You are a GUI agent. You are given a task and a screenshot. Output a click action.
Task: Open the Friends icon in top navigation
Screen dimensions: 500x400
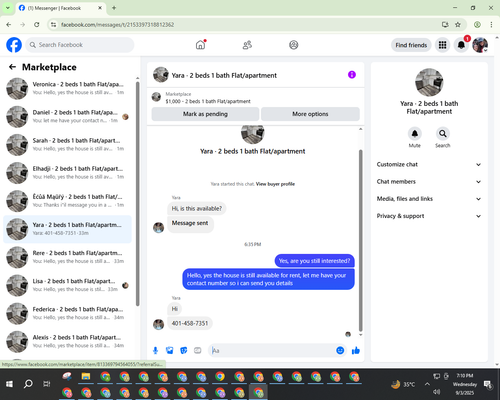[247, 45]
